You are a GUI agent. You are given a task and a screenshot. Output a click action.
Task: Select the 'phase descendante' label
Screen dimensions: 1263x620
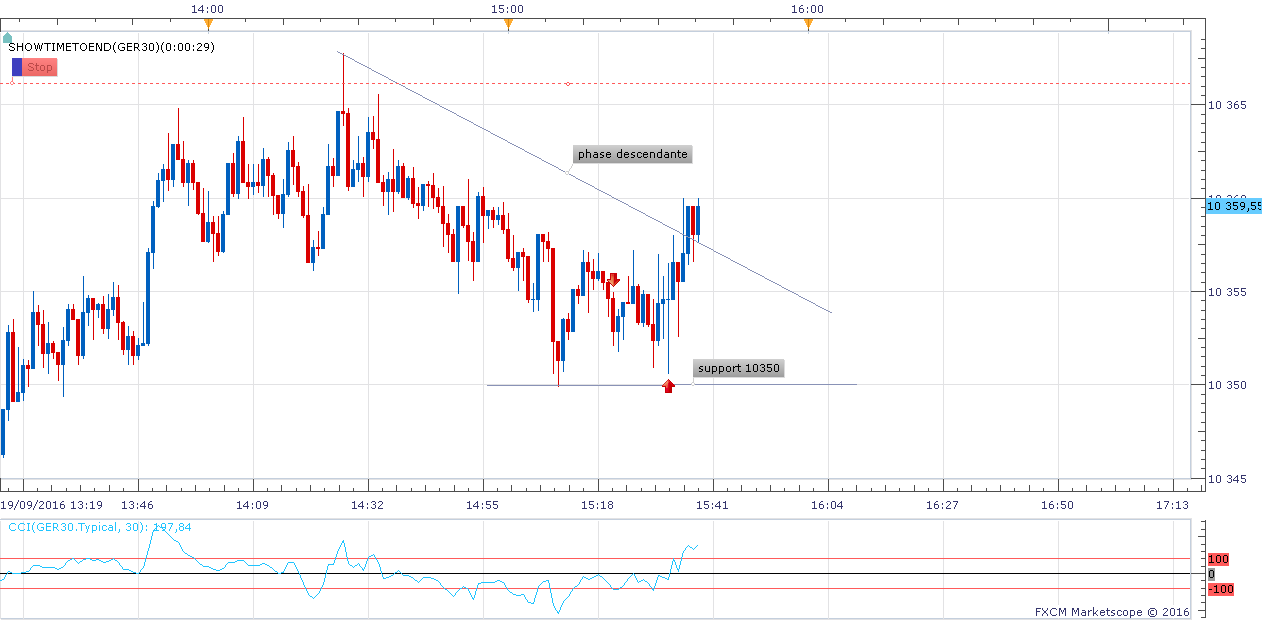[x=633, y=154]
